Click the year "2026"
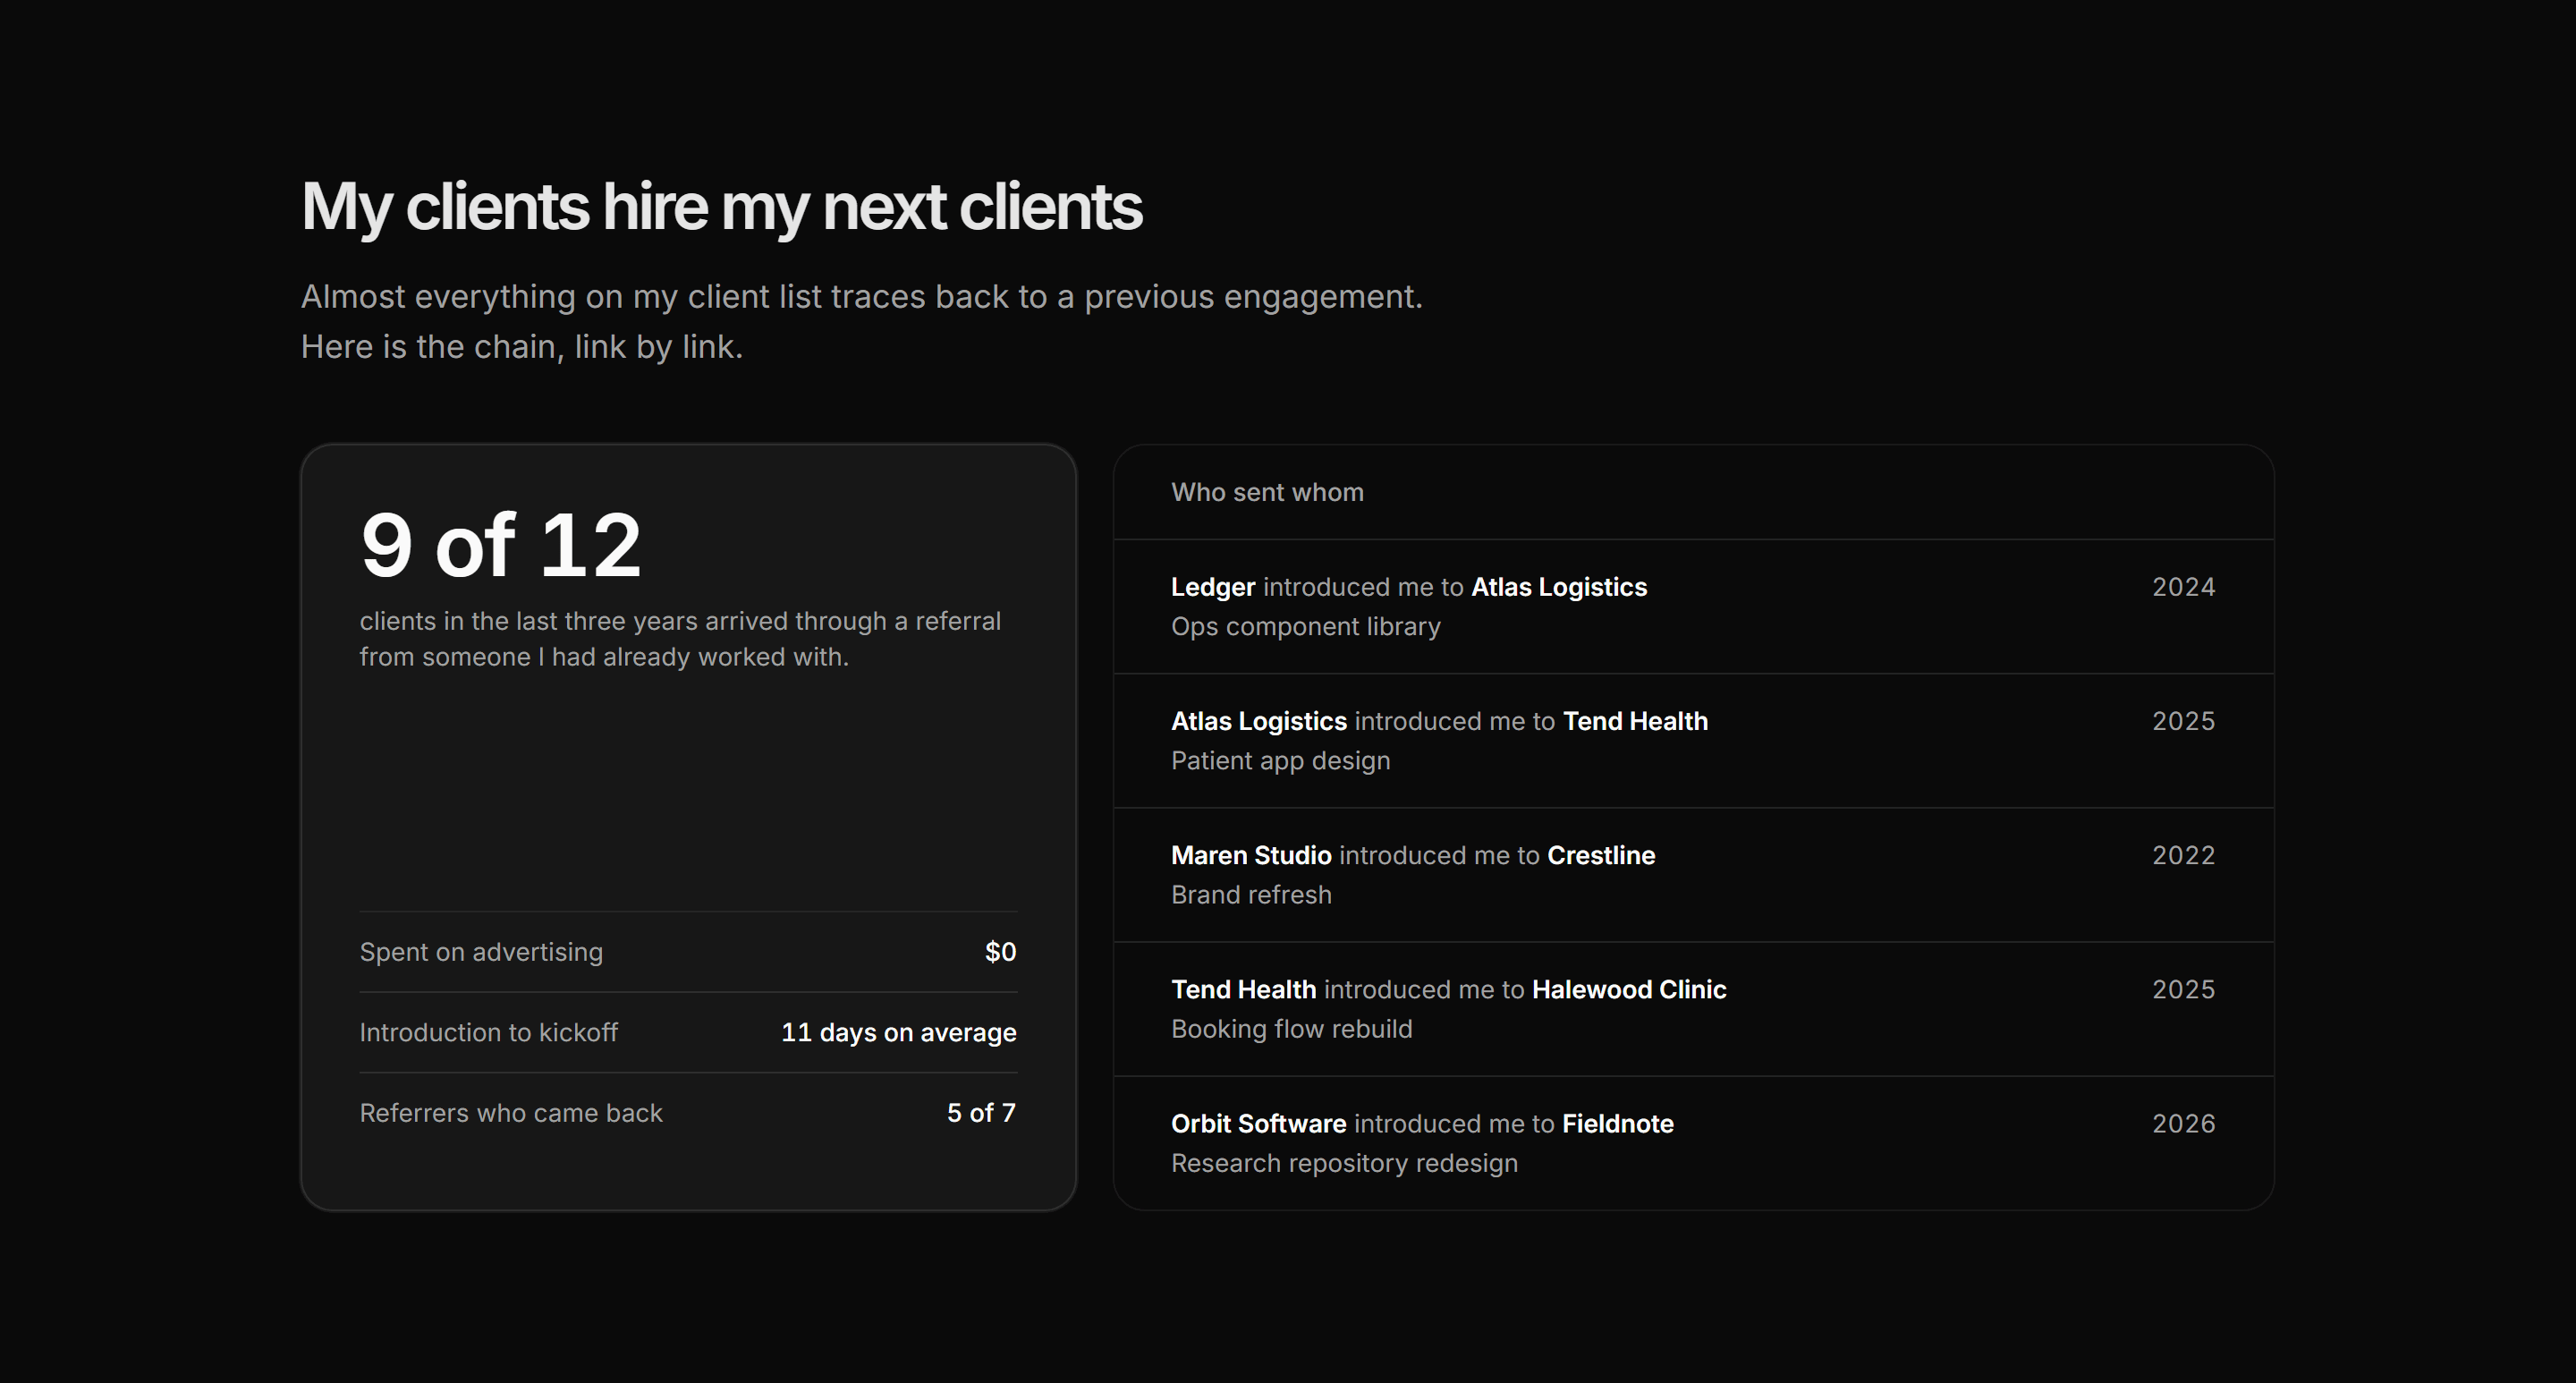 click(2183, 1124)
